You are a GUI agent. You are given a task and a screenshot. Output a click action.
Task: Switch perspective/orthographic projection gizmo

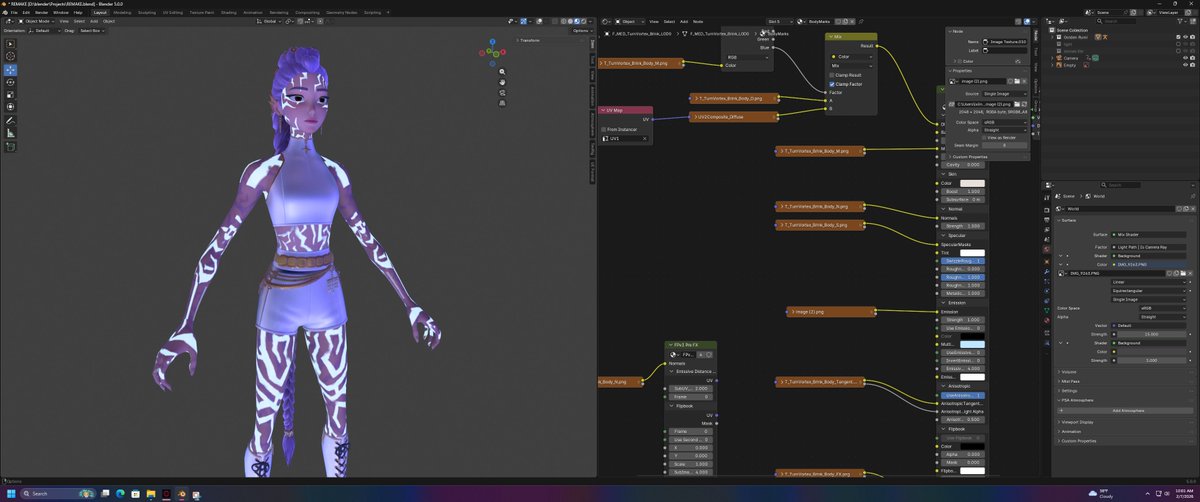coord(501,105)
